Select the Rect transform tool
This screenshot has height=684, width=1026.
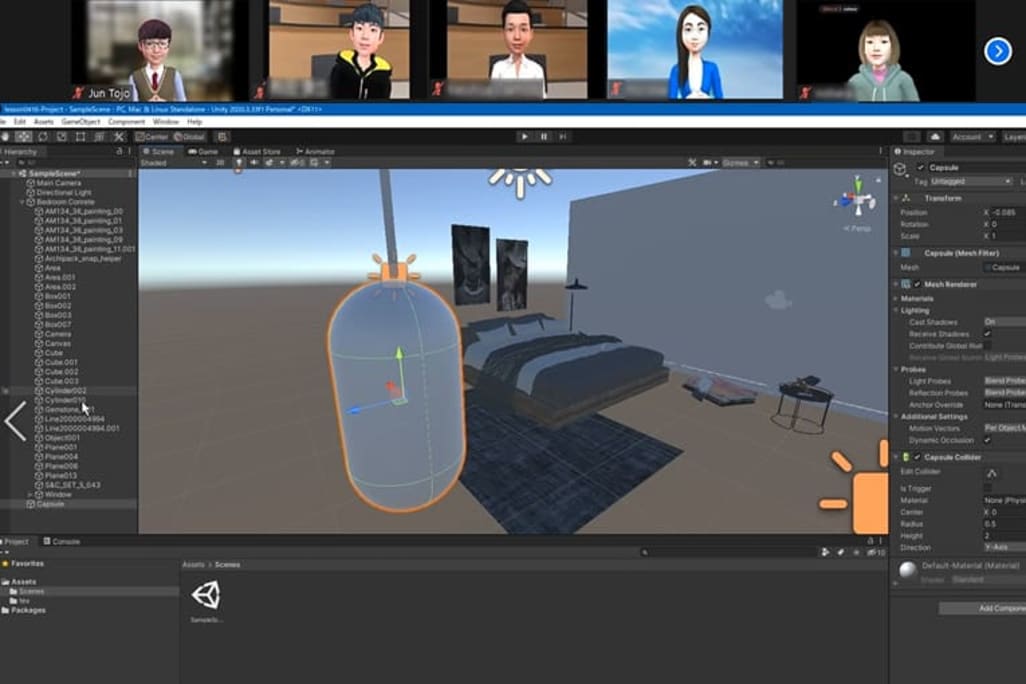(x=80, y=136)
